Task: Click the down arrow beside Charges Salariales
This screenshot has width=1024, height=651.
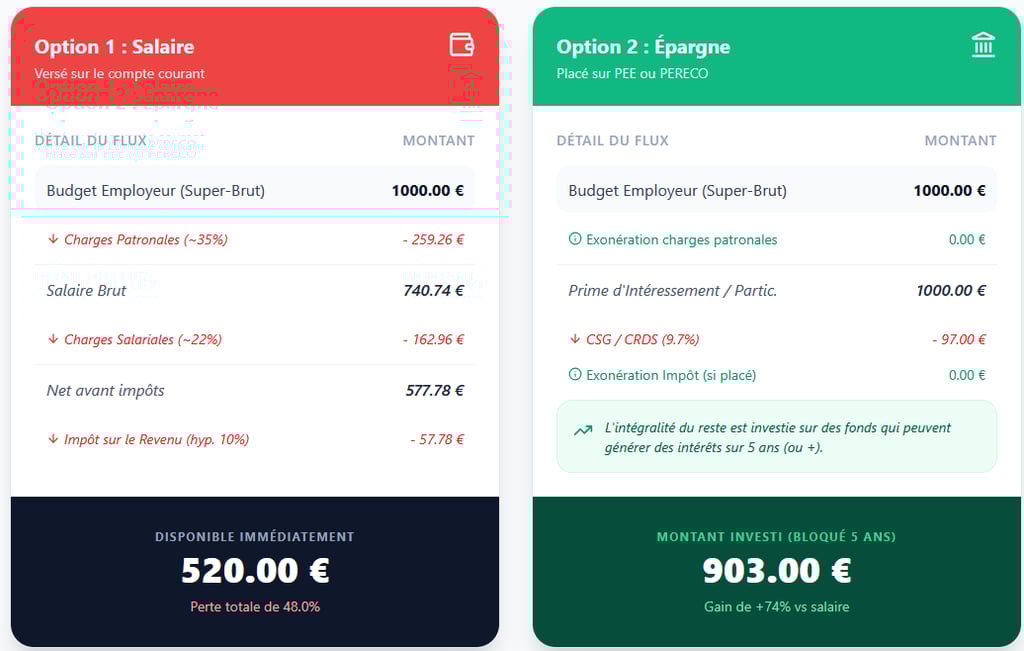Action: tap(53, 339)
